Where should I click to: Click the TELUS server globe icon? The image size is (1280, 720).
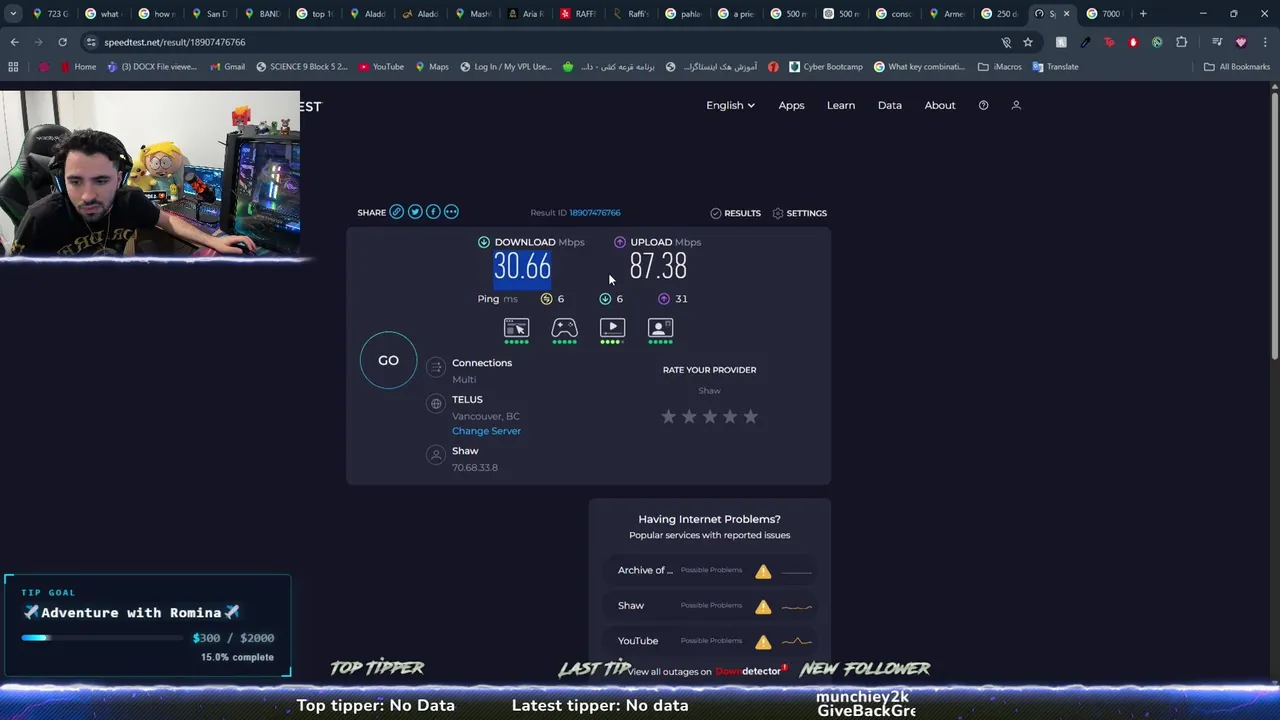[x=436, y=403]
